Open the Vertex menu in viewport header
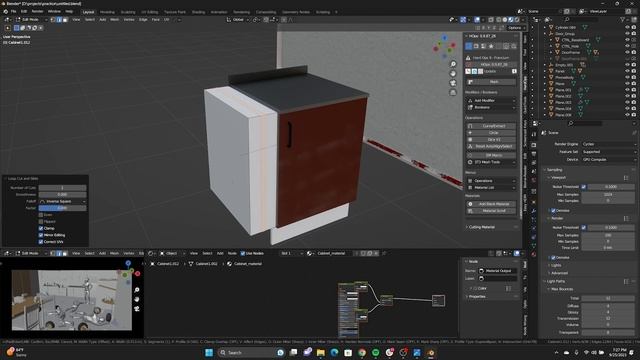 (x=129, y=20)
